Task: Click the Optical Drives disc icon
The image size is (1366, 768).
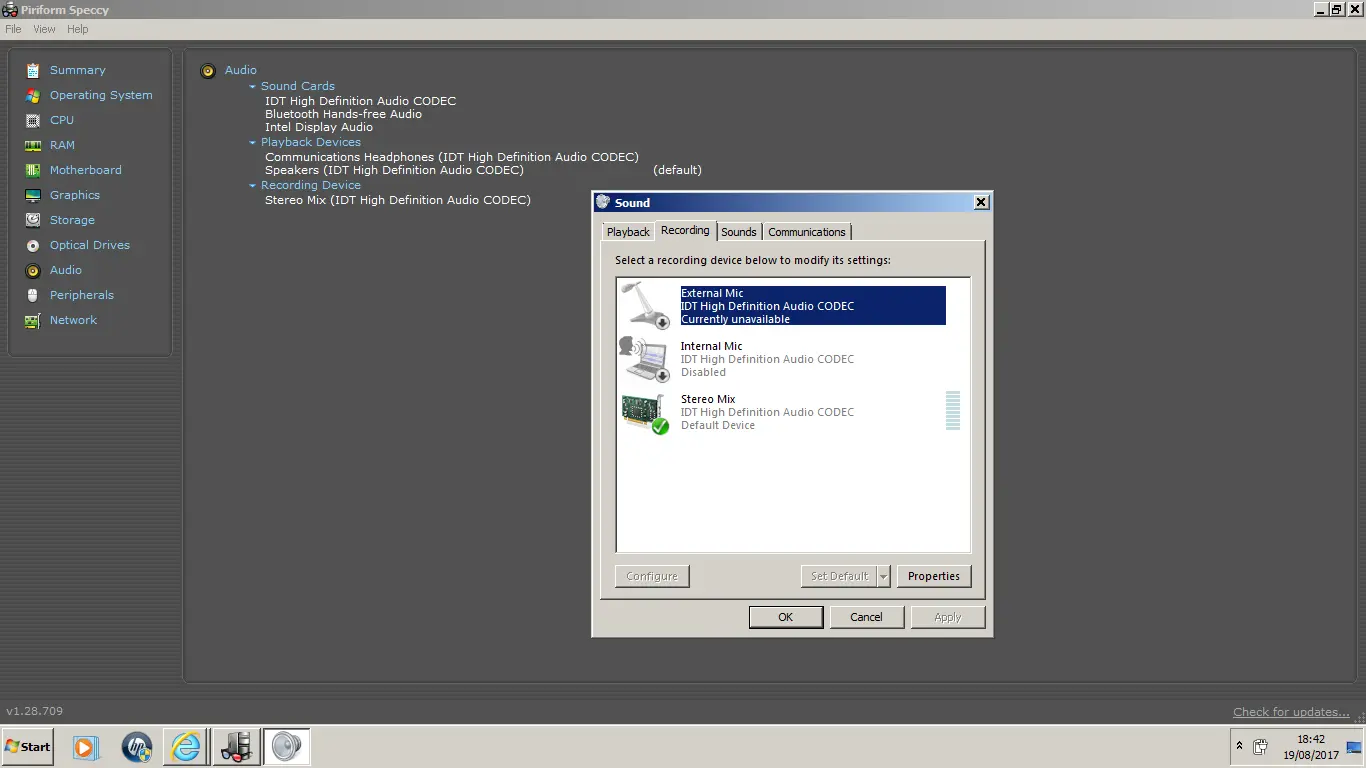Action: tap(33, 245)
